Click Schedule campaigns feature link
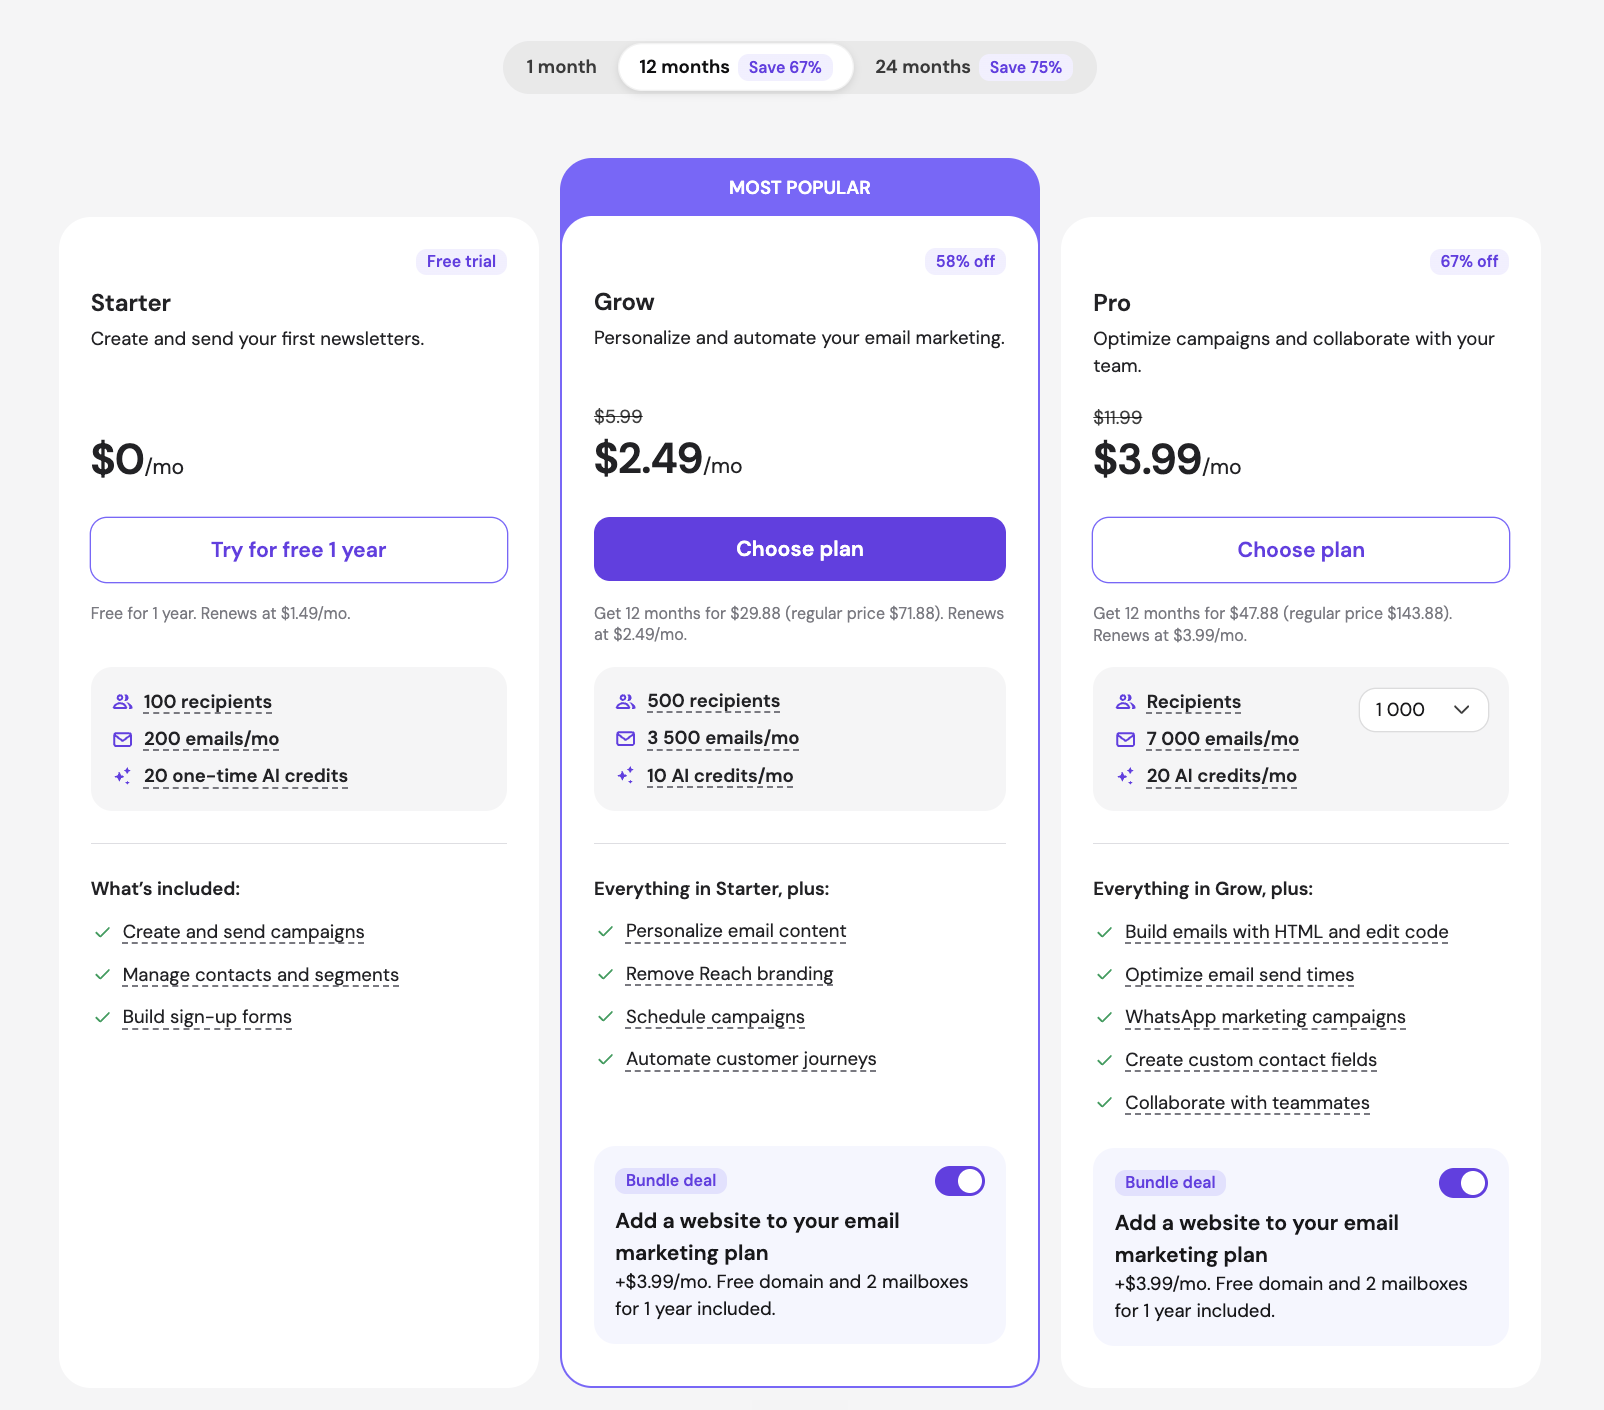Image resolution: width=1604 pixels, height=1410 pixels. click(715, 1017)
